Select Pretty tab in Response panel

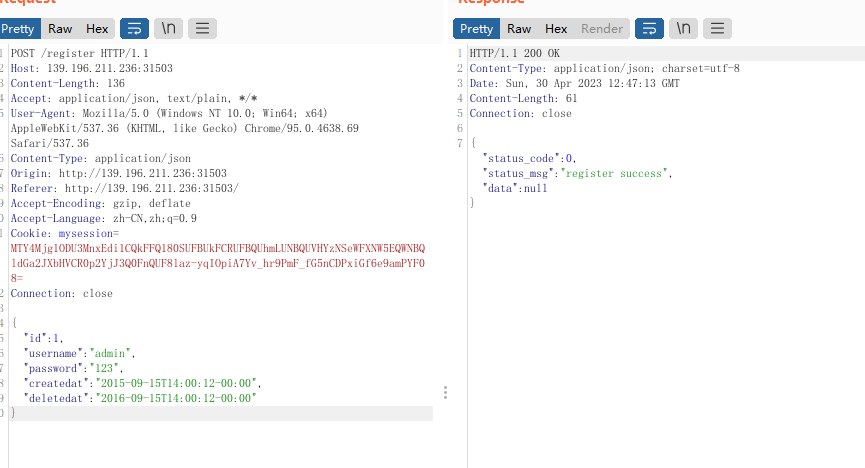tap(477, 29)
